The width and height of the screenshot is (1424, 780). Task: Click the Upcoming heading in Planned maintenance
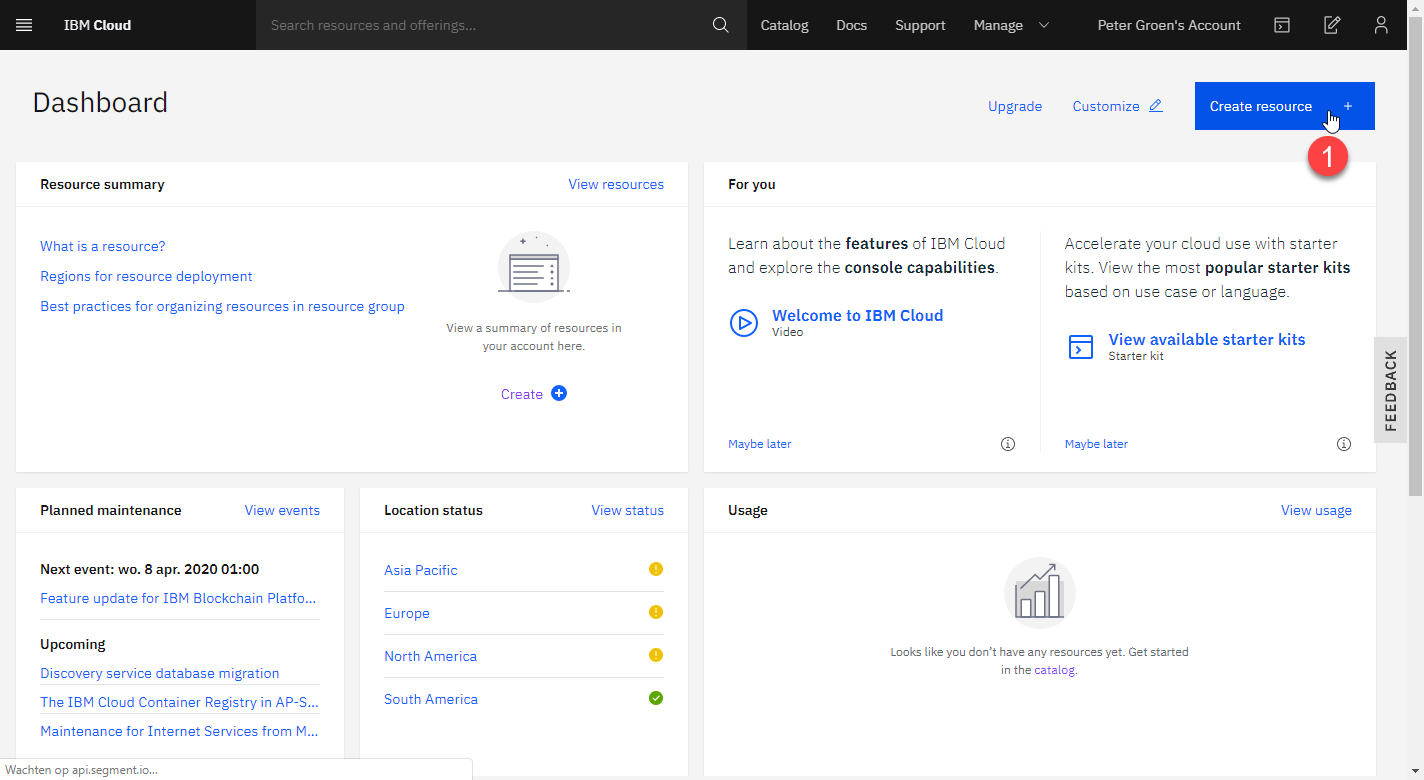click(x=73, y=644)
